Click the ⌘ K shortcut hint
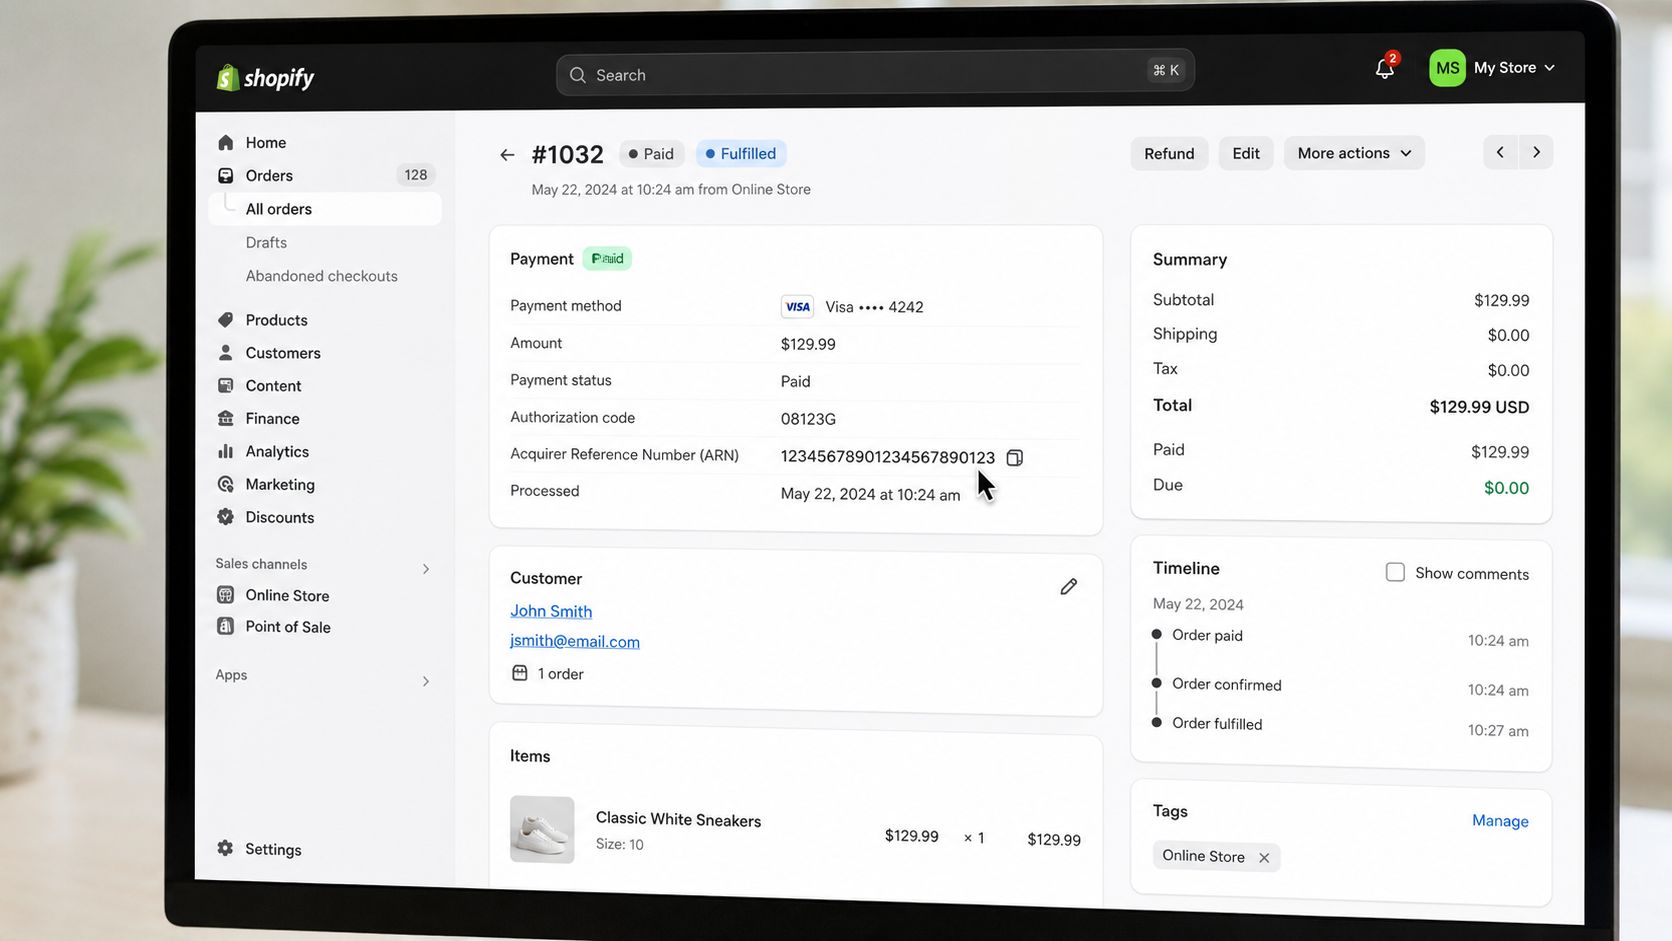 pos(1166,70)
